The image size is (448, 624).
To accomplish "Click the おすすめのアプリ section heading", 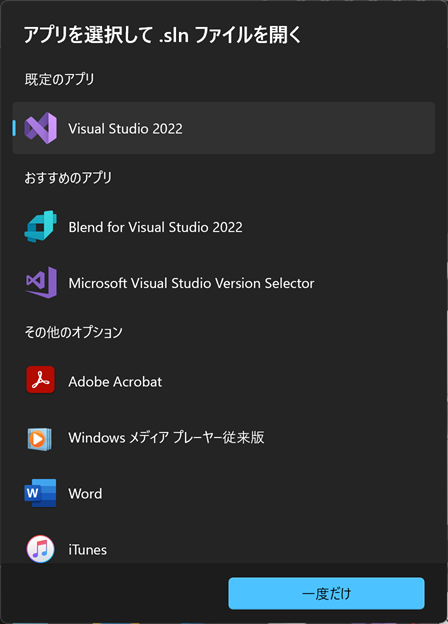I will tap(68, 177).
